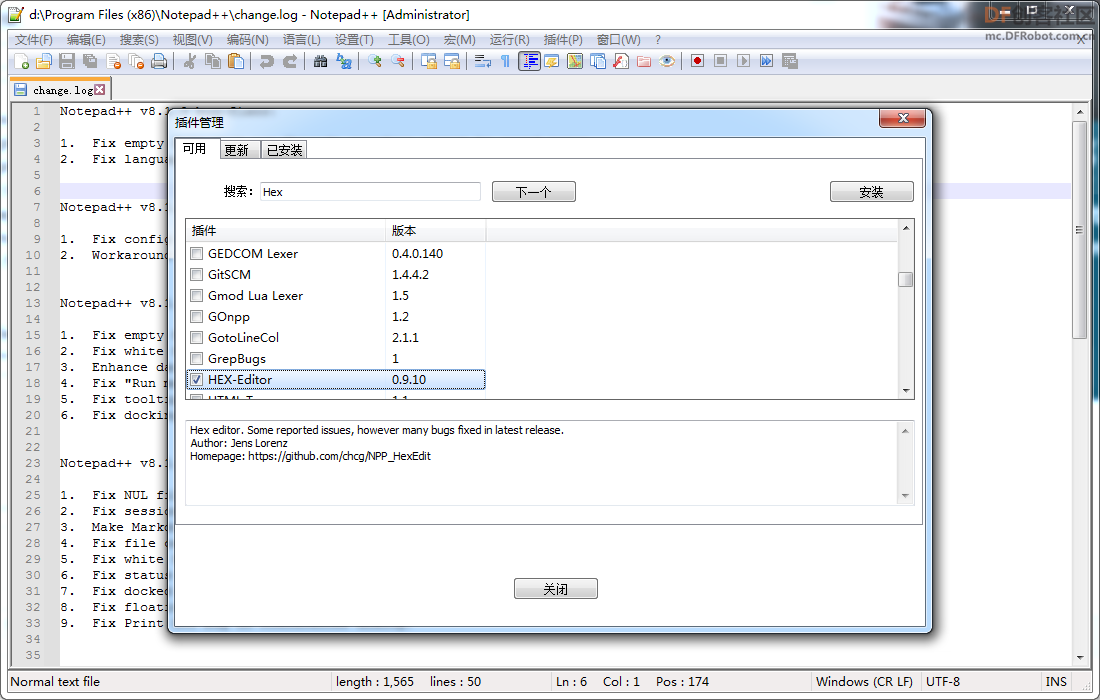Check the GrepBugs plugin box
This screenshot has height=700, width=1100.
(196, 359)
